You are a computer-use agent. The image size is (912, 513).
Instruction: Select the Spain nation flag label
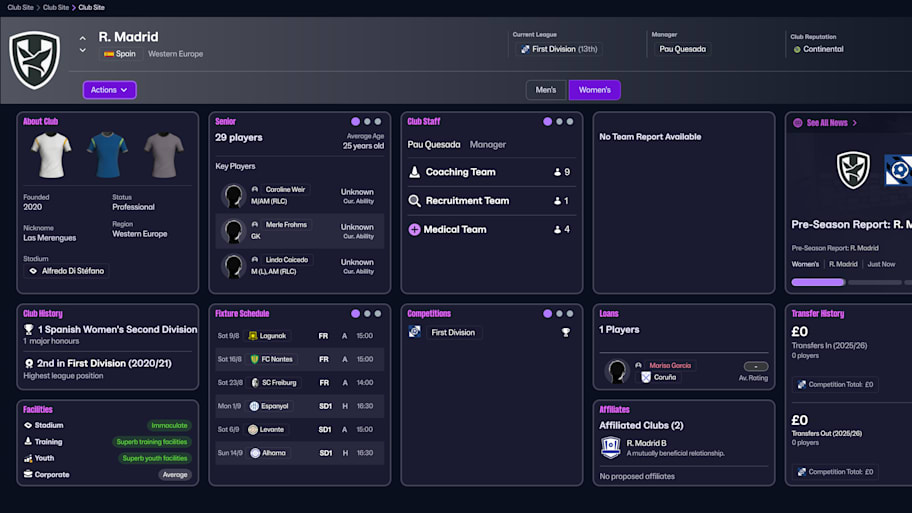coord(120,54)
